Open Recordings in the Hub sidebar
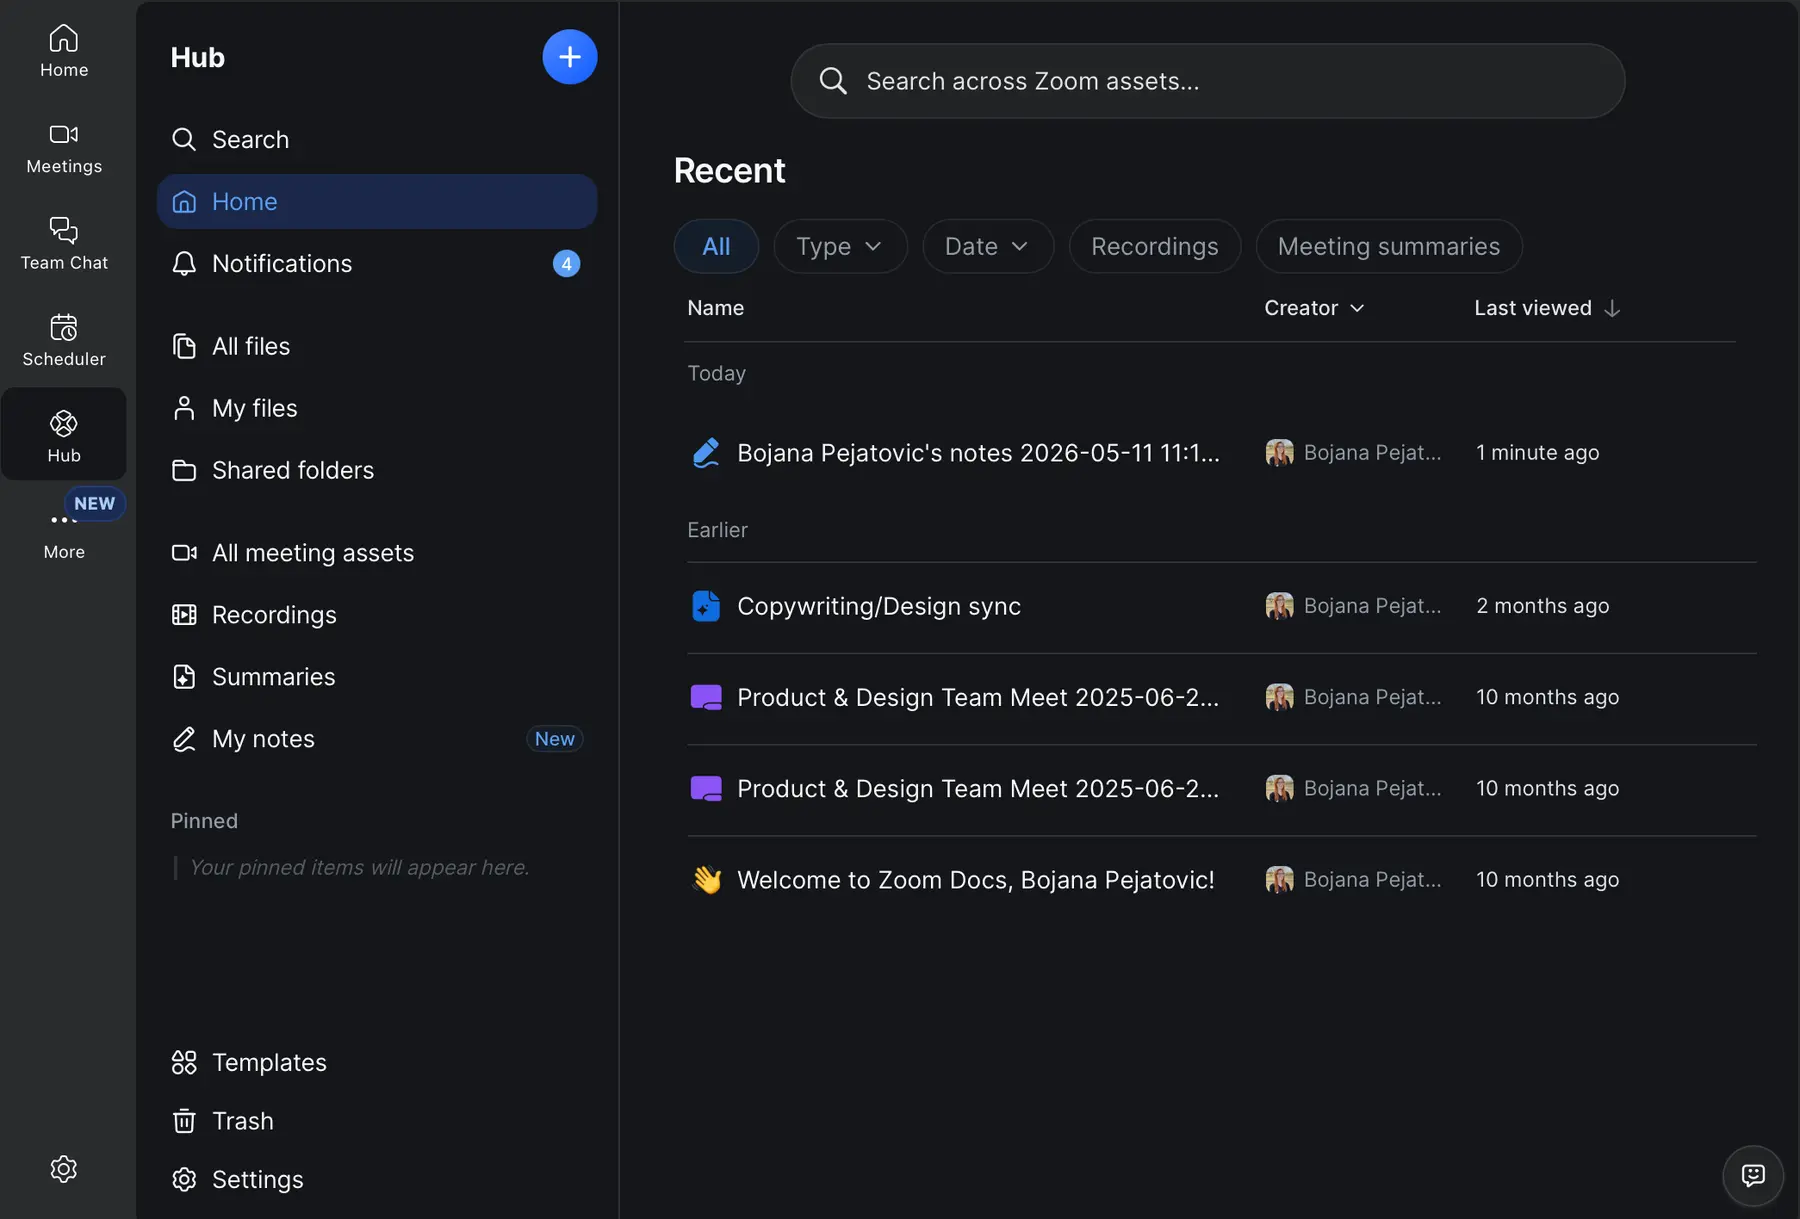Viewport: 1800px width, 1219px height. click(377, 615)
